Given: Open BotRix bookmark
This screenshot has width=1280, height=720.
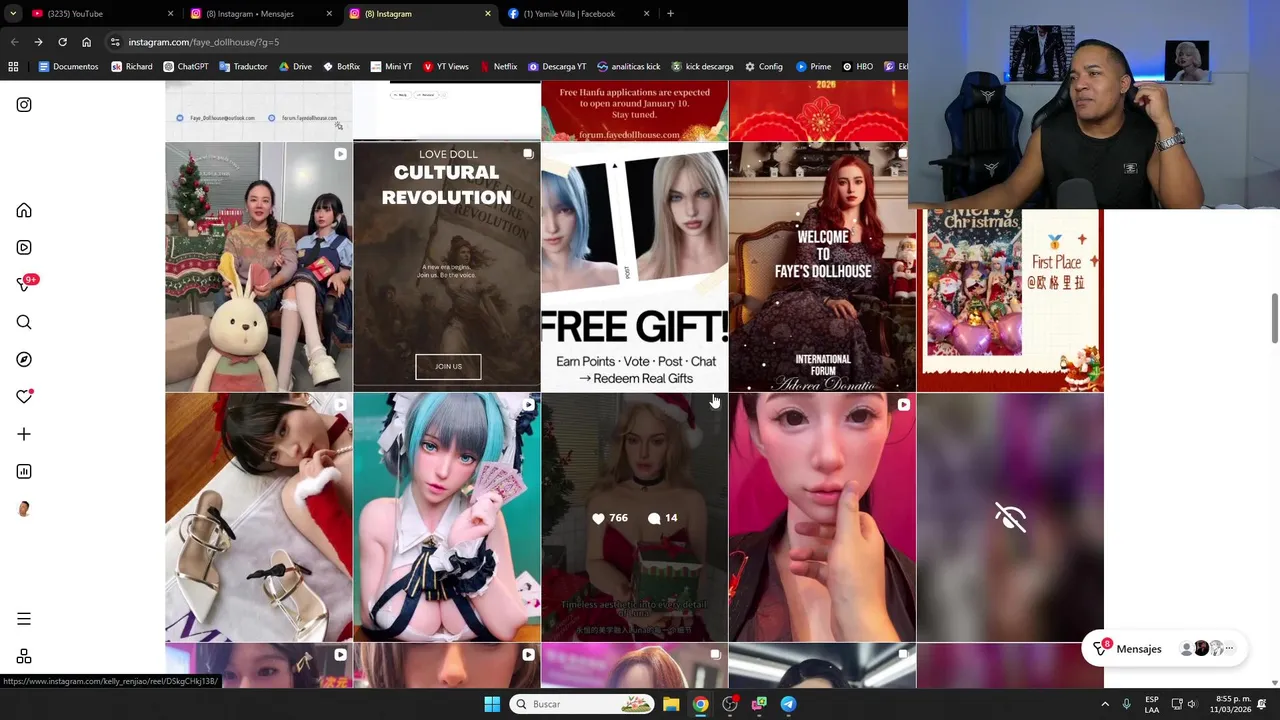Looking at the screenshot, I should pyautogui.click(x=340, y=67).
